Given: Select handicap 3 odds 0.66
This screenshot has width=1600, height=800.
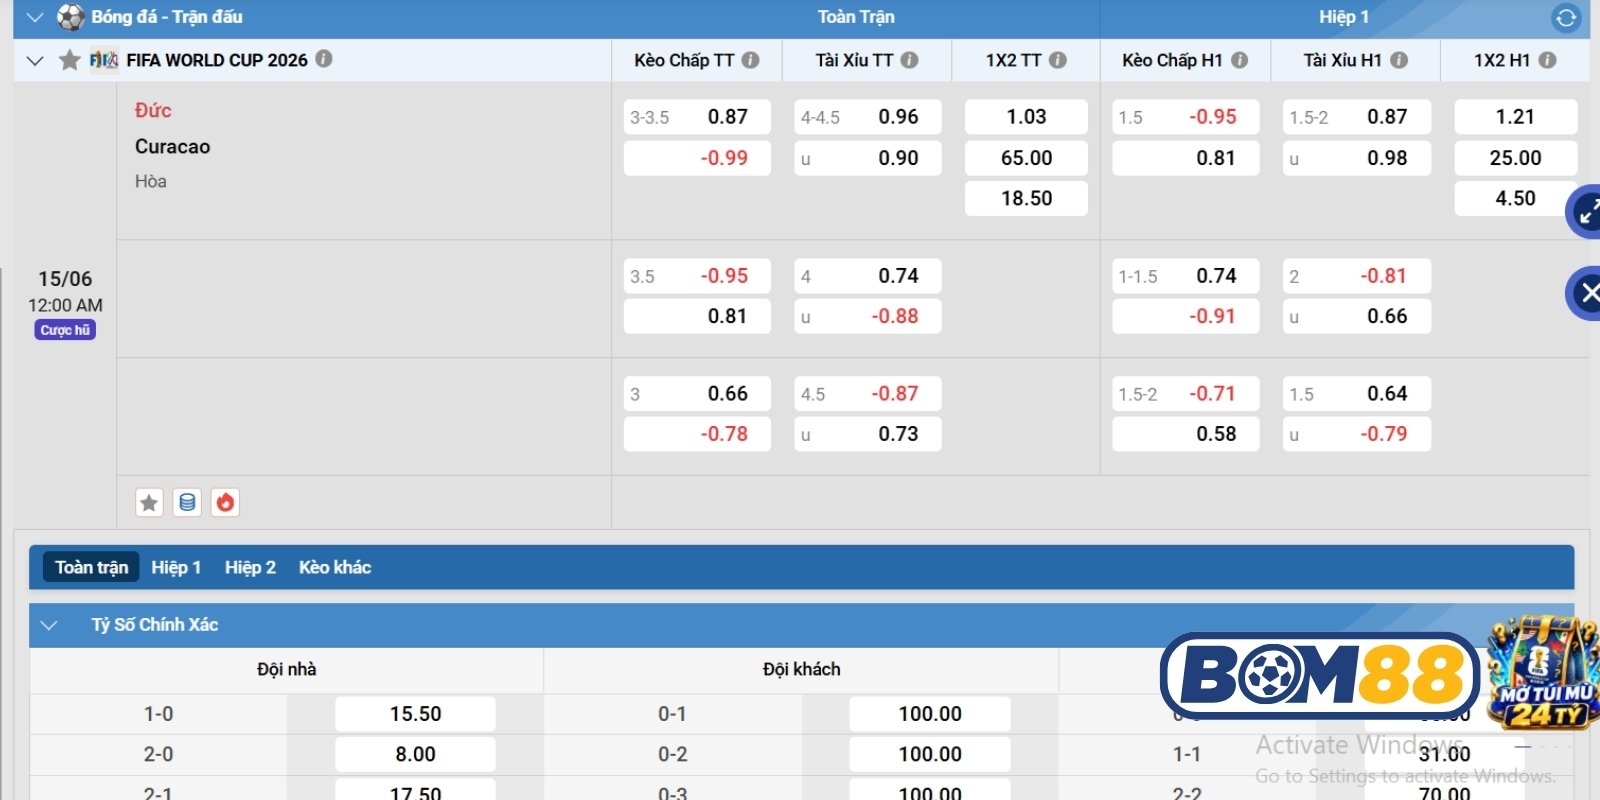Looking at the screenshot, I should [697, 394].
